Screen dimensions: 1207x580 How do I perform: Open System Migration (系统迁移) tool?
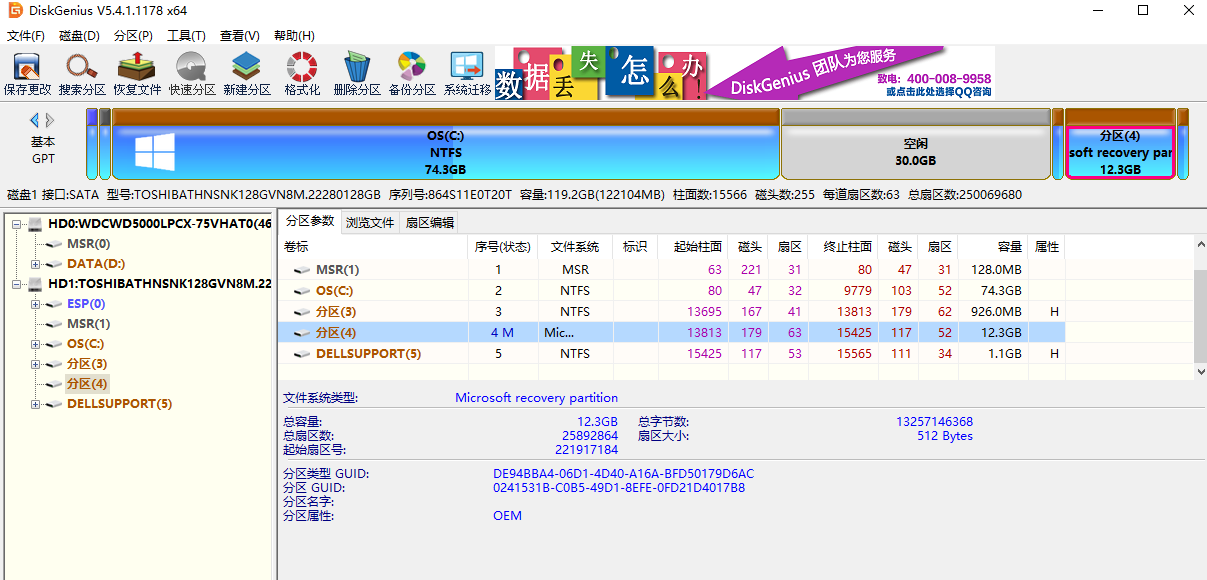point(467,74)
